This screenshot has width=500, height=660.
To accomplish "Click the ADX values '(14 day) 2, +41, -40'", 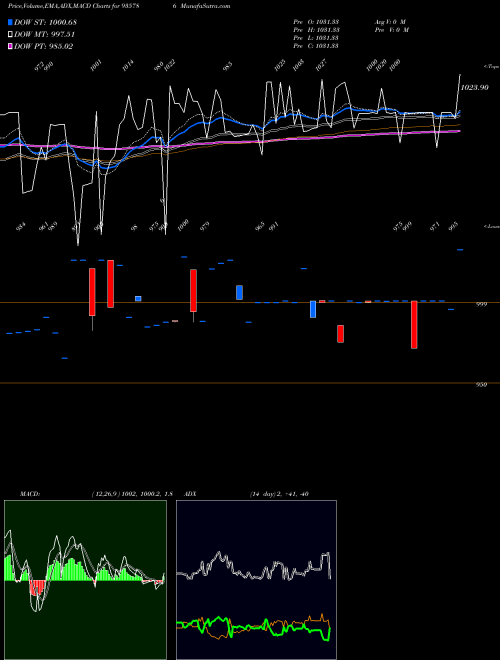I will click(x=279, y=494).
